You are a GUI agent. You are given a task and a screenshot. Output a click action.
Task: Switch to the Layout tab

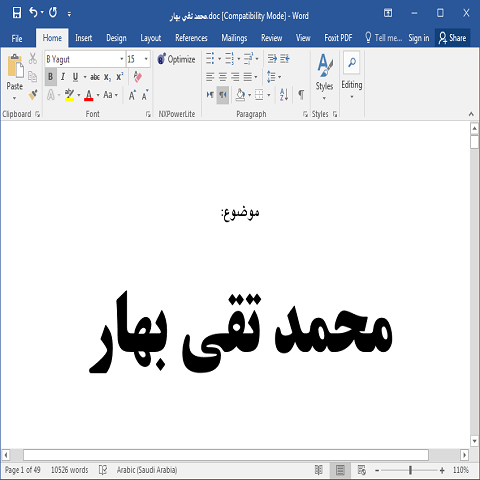(x=151, y=38)
